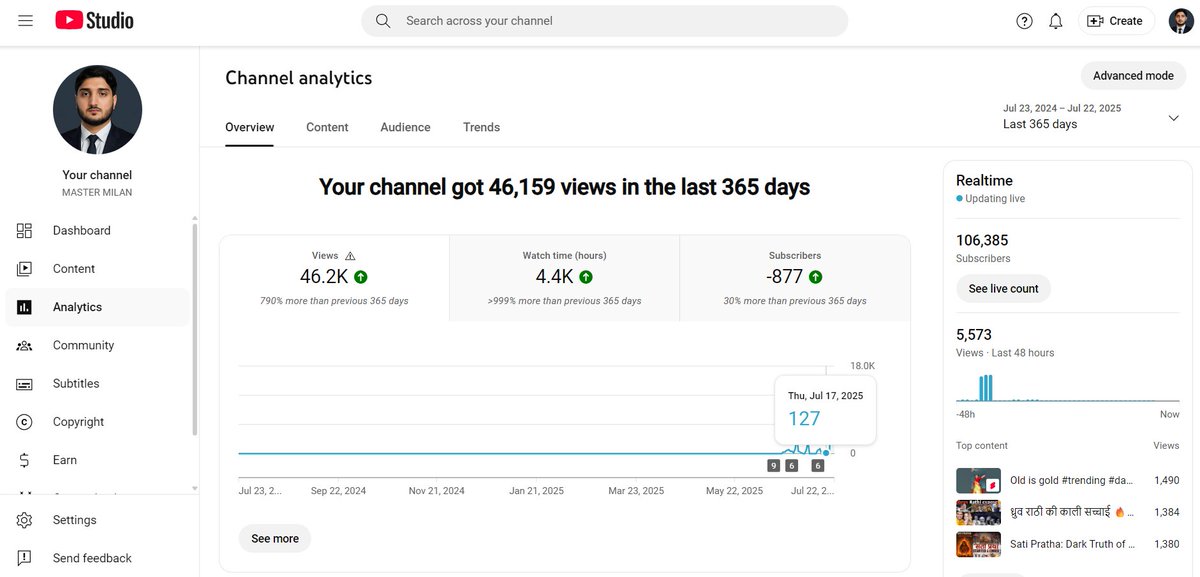Click the Dashboard grid icon
Image resolution: width=1200 pixels, height=577 pixels.
25,231
